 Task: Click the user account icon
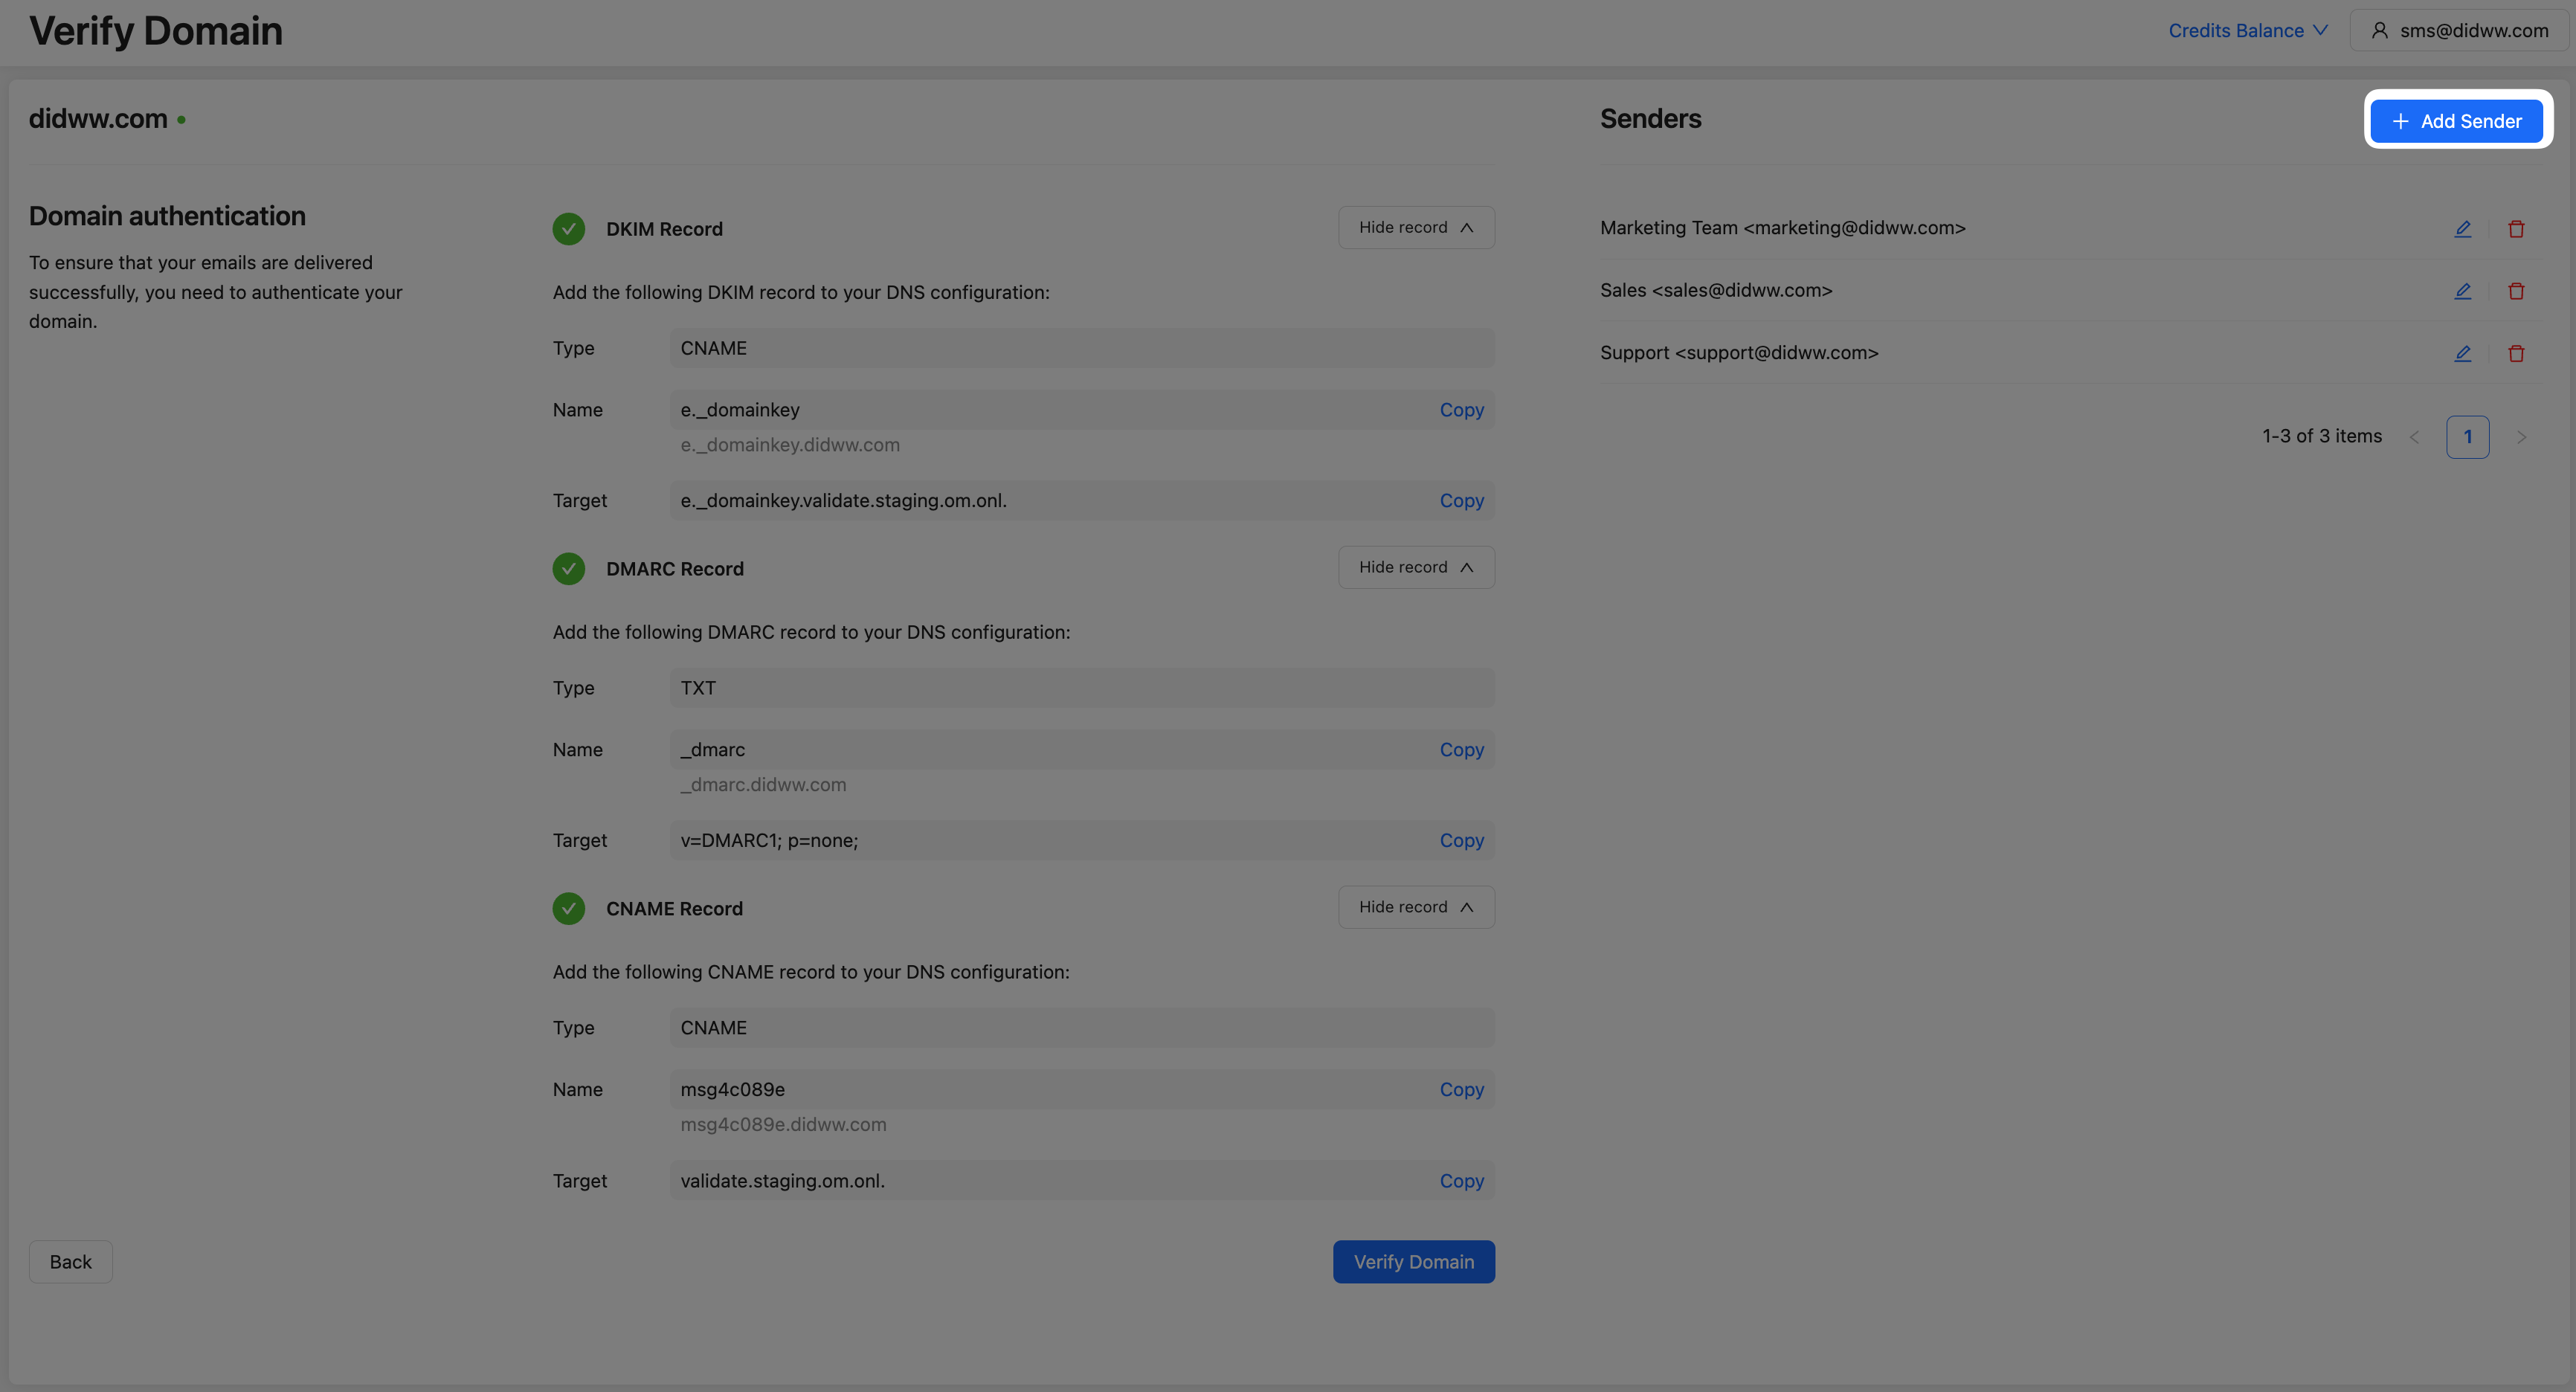click(x=2380, y=30)
